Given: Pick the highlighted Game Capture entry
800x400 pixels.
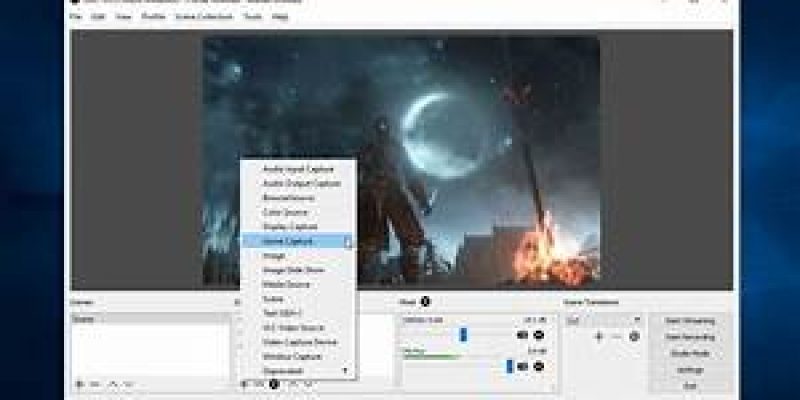Looking at the screenshot, I should point(297,240).
